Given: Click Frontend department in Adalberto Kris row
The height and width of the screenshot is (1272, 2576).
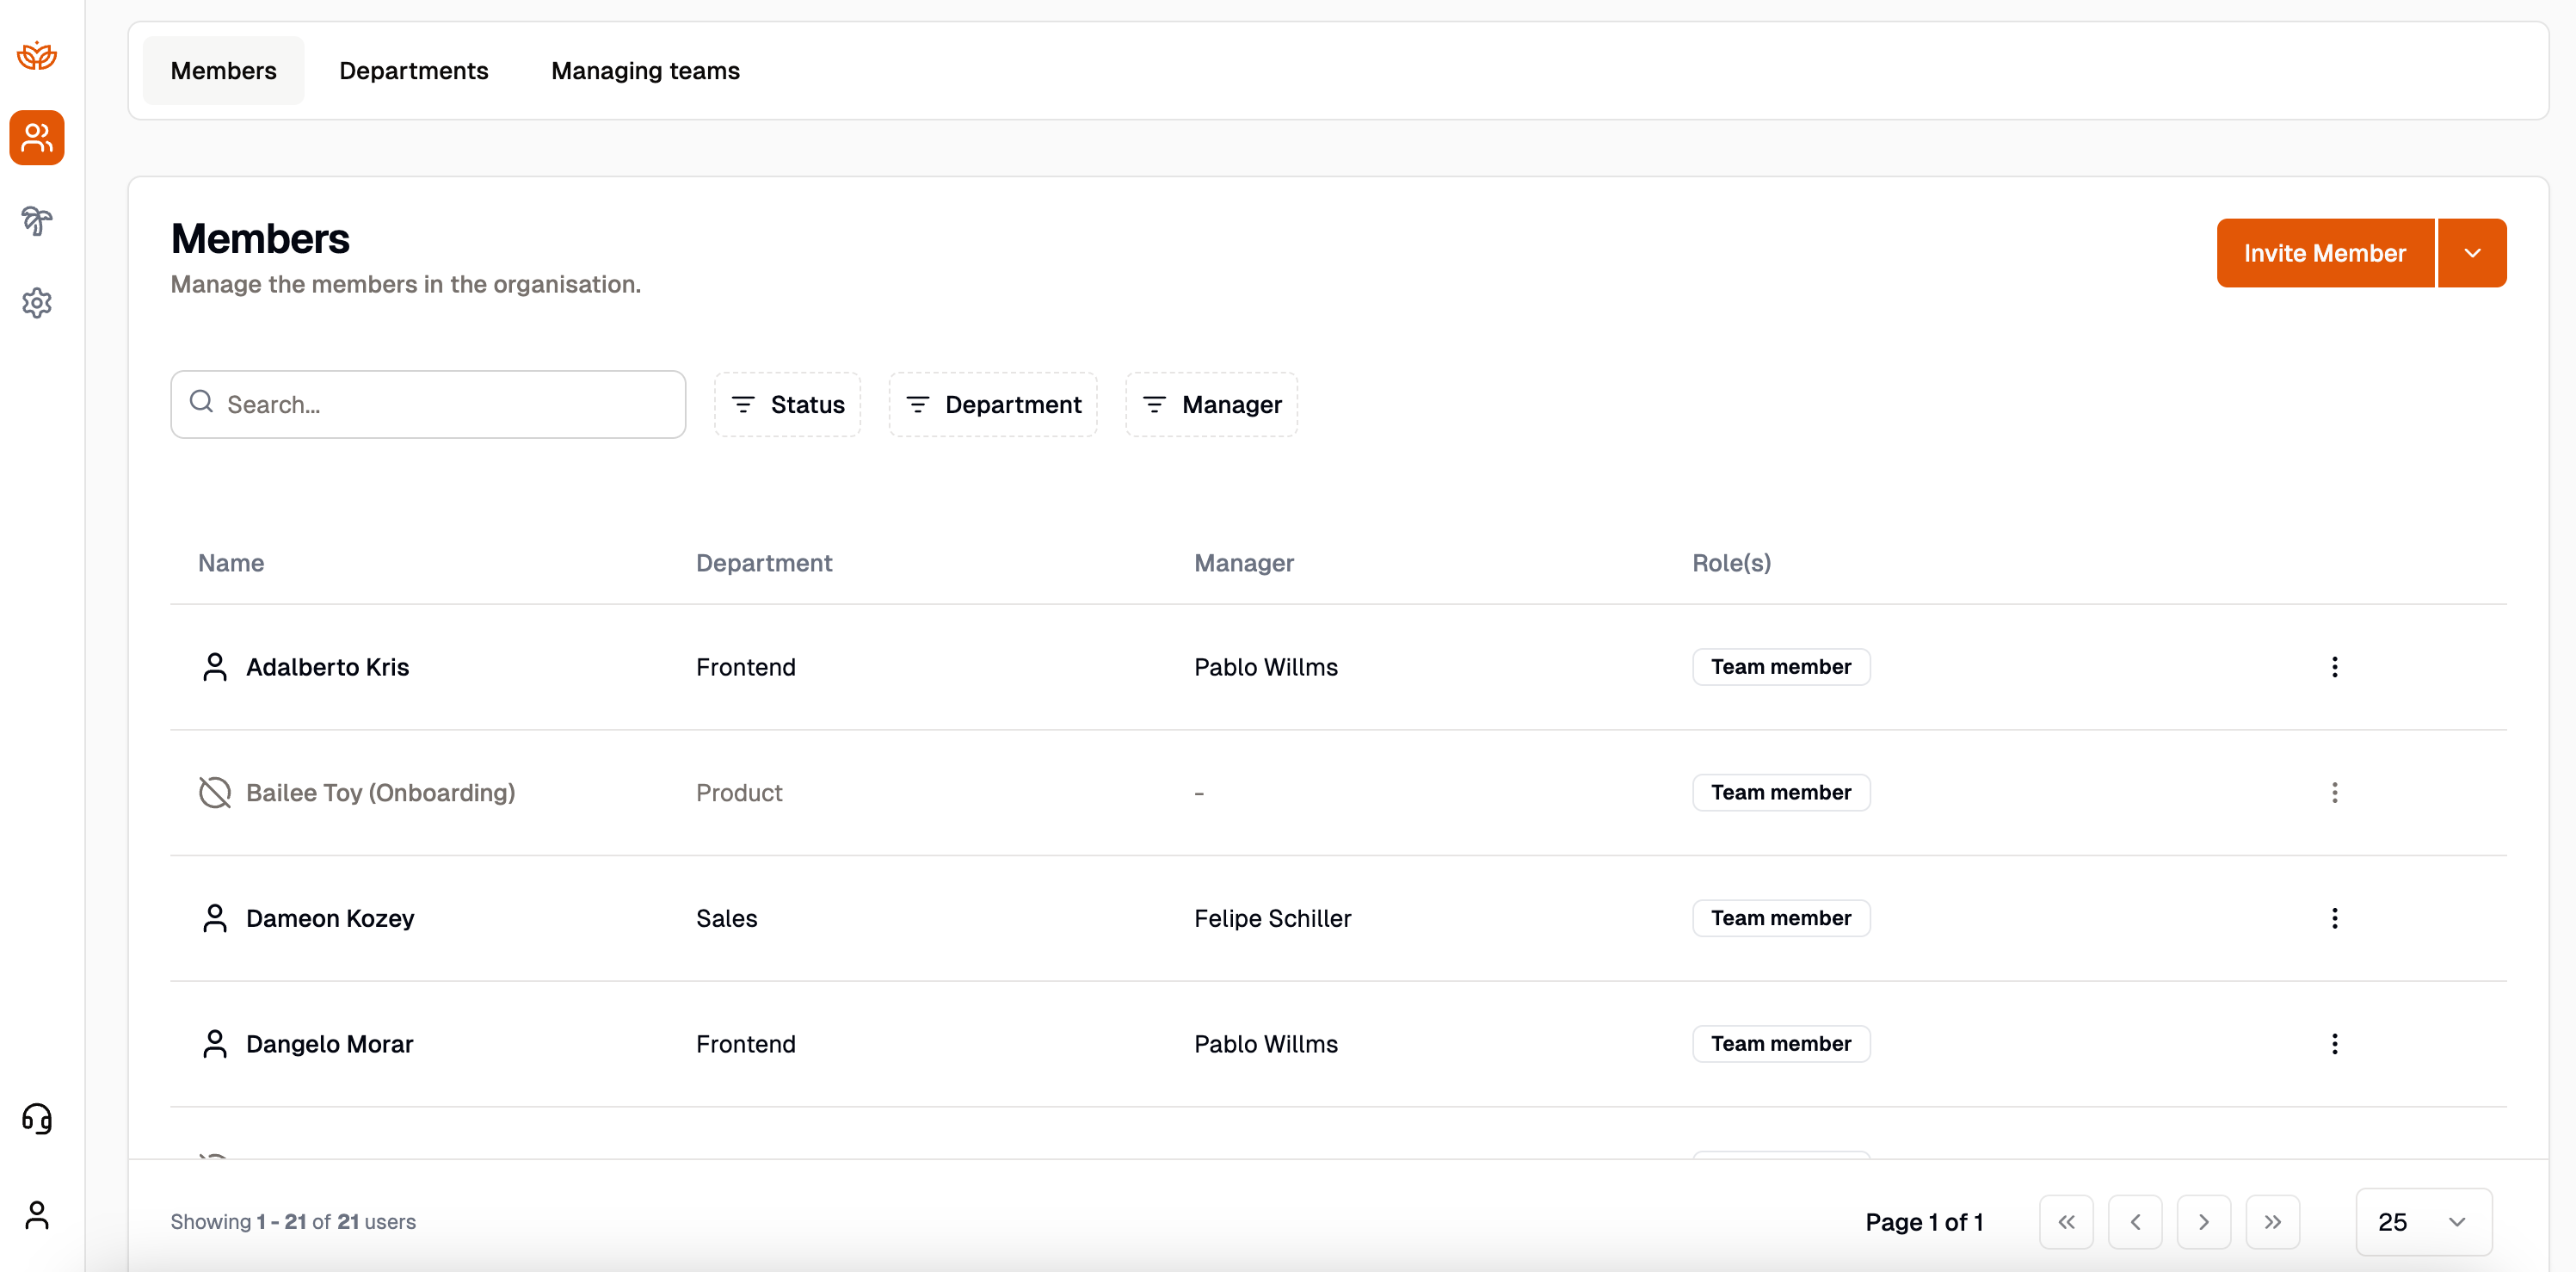Looking at the screenshot, I should point(746,667).
